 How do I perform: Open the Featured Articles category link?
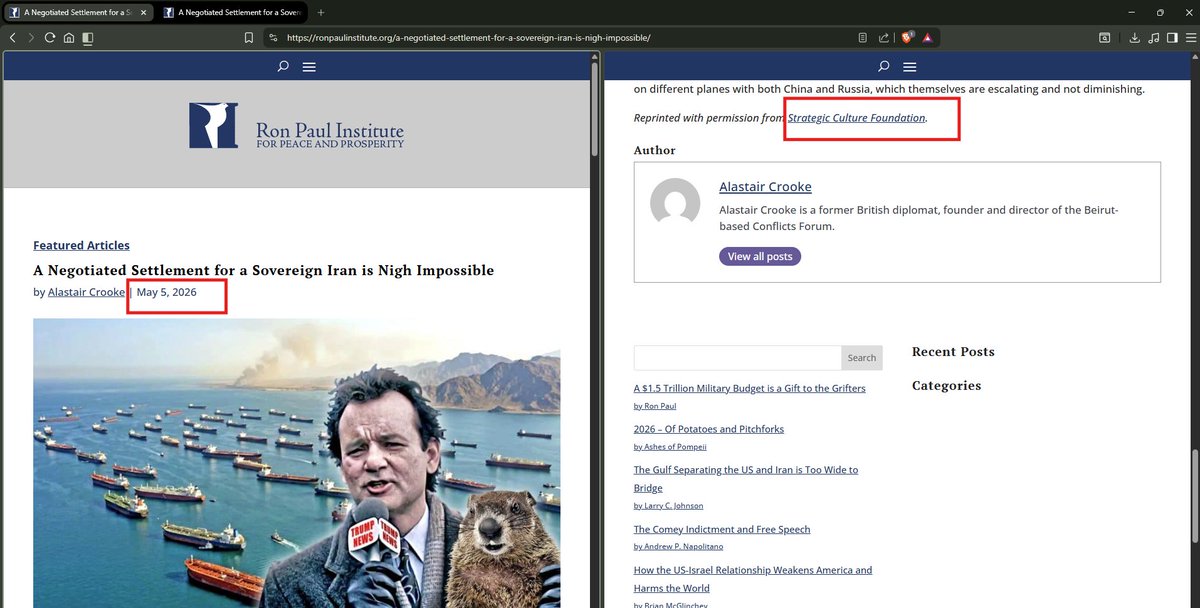point(81,245)
